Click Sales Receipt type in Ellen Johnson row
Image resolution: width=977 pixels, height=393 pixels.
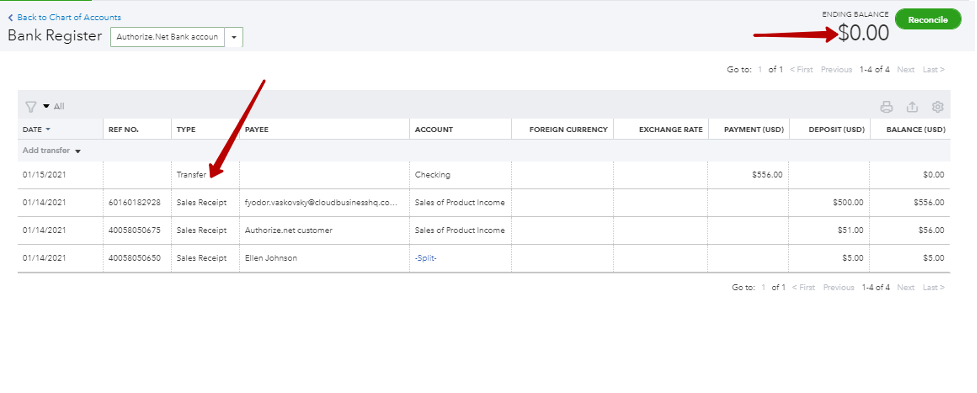click(202, 258)
